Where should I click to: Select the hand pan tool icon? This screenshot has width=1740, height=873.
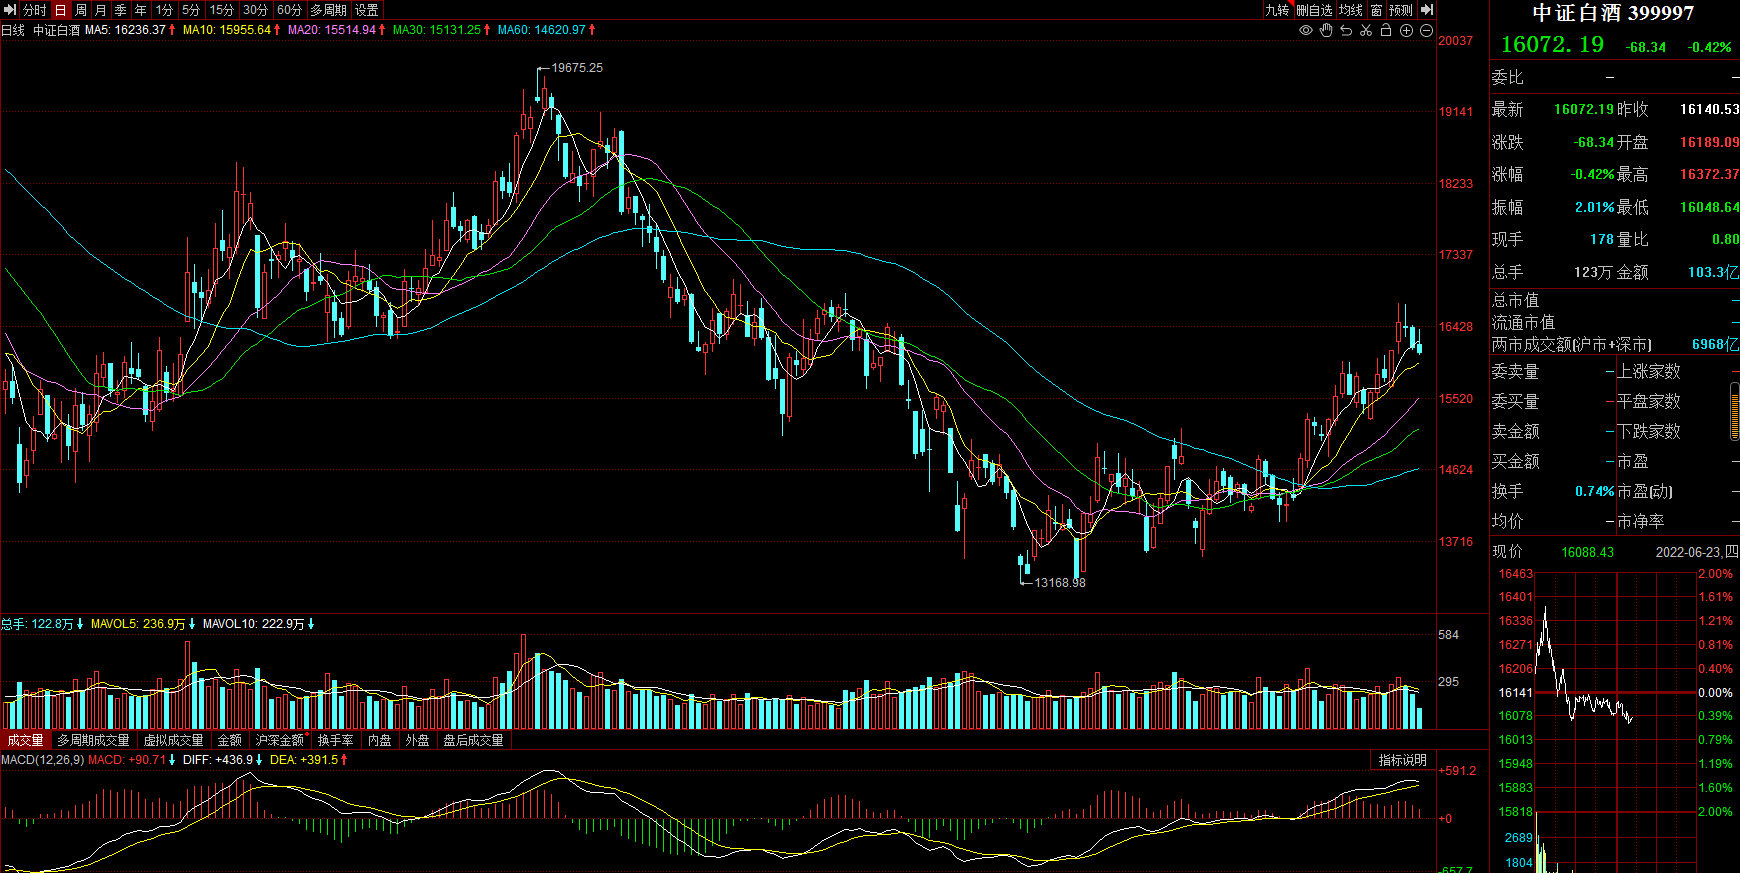point(1326,30)
